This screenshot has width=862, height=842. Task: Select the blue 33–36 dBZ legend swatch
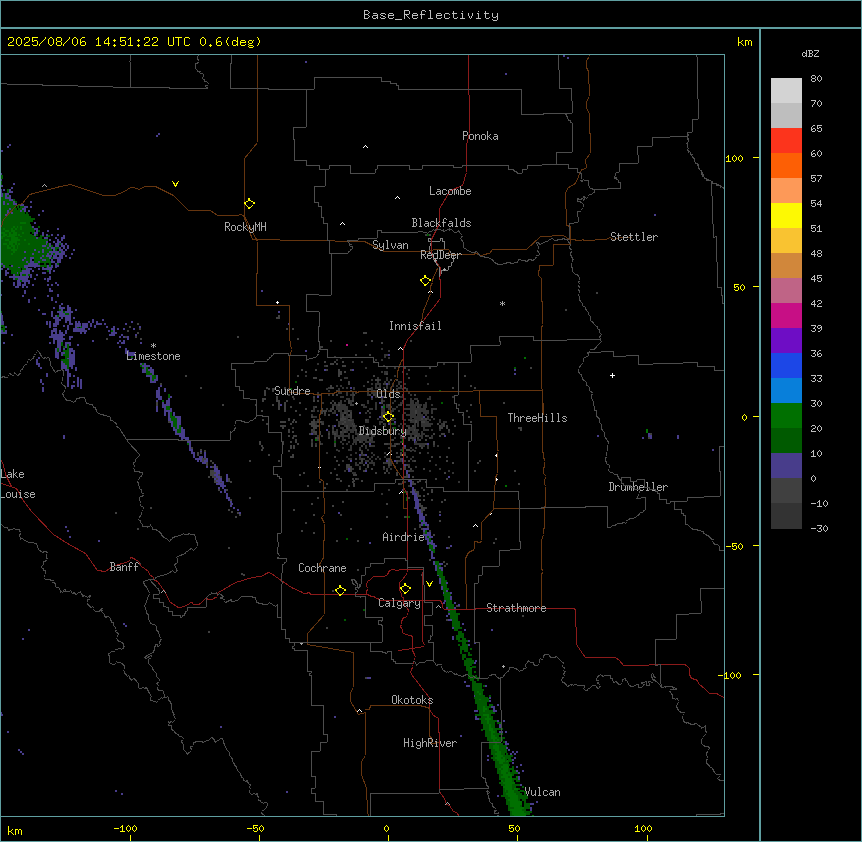tap(786, 365)
